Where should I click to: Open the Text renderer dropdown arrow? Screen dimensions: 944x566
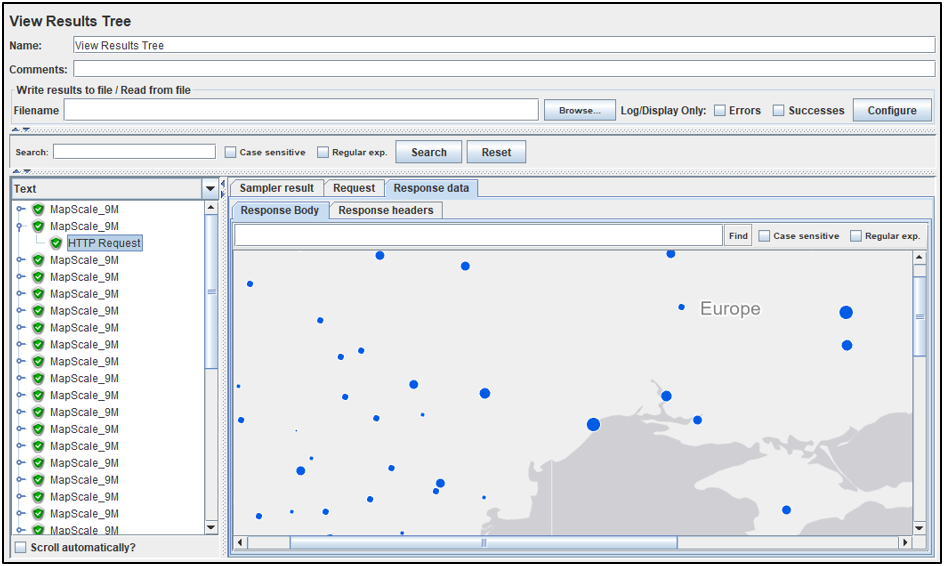click(210, 188)
